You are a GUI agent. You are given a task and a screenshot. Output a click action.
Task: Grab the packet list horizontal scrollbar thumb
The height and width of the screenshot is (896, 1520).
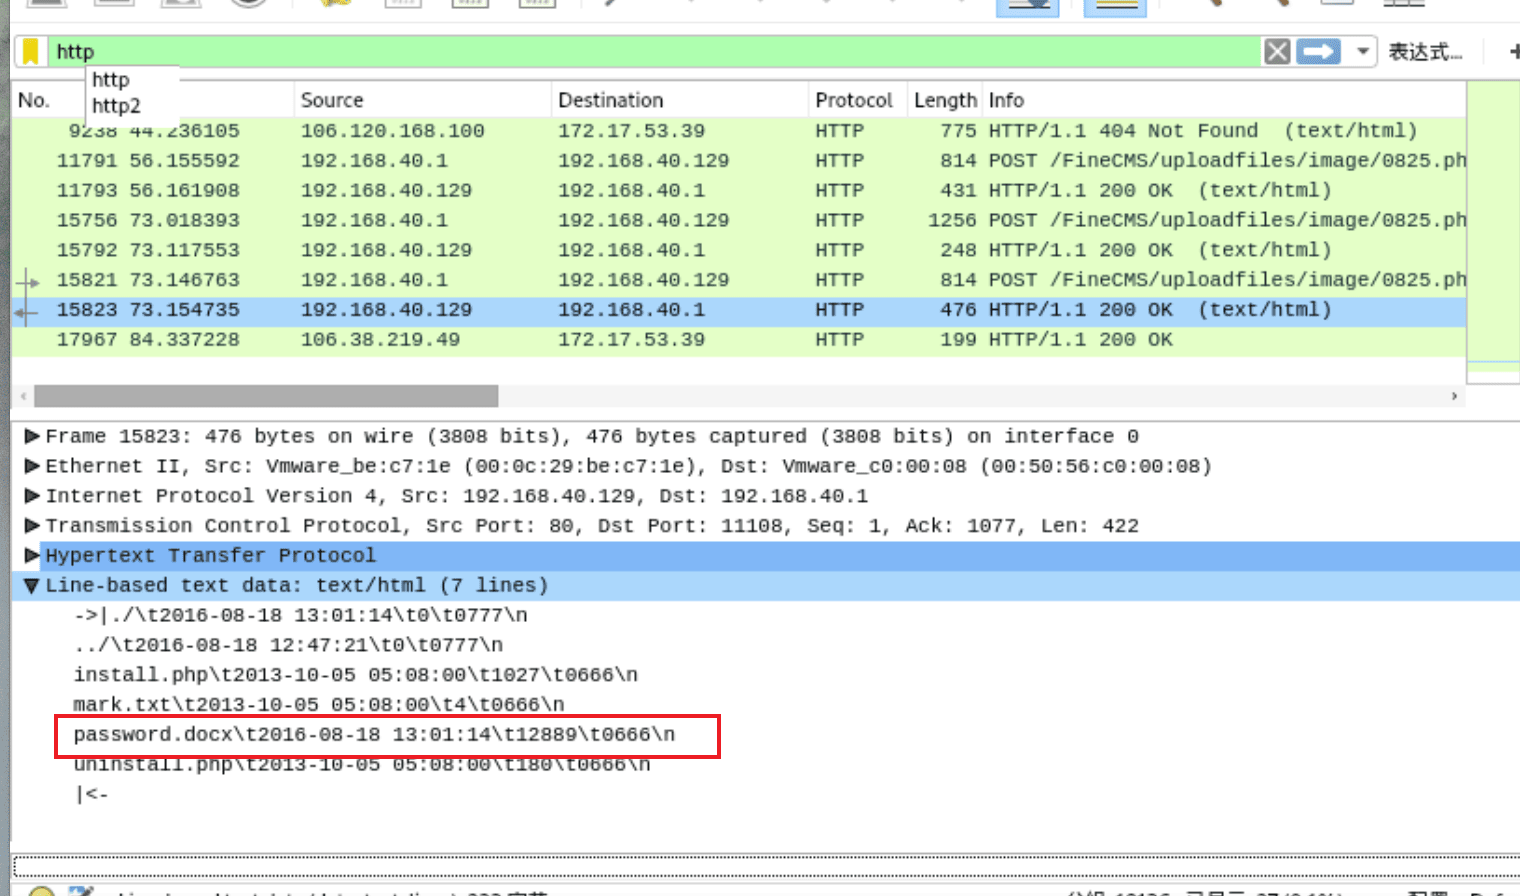[266, 396]
